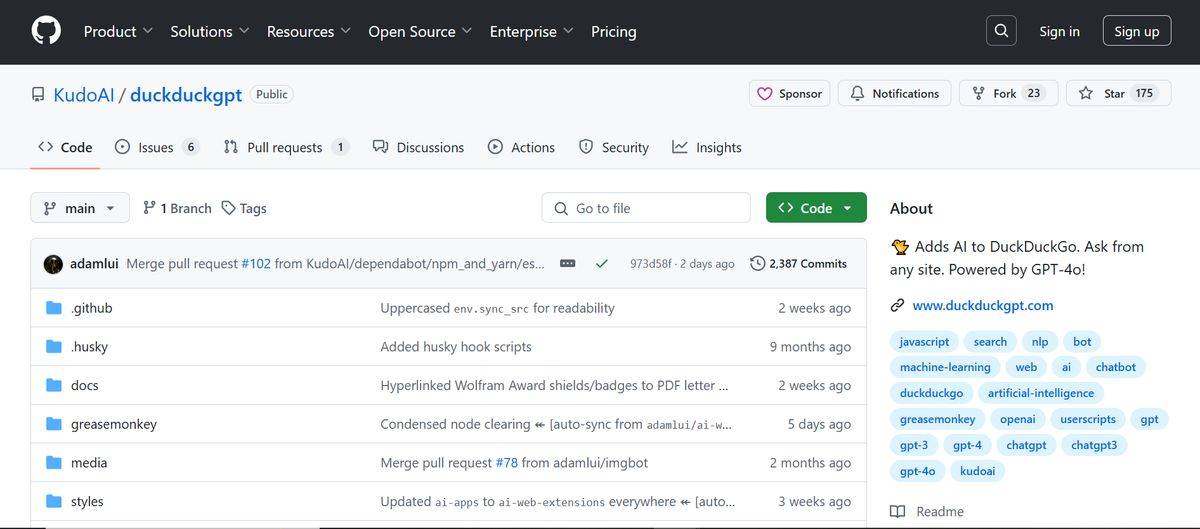Switch to the Actions tab

coord(521,147)
